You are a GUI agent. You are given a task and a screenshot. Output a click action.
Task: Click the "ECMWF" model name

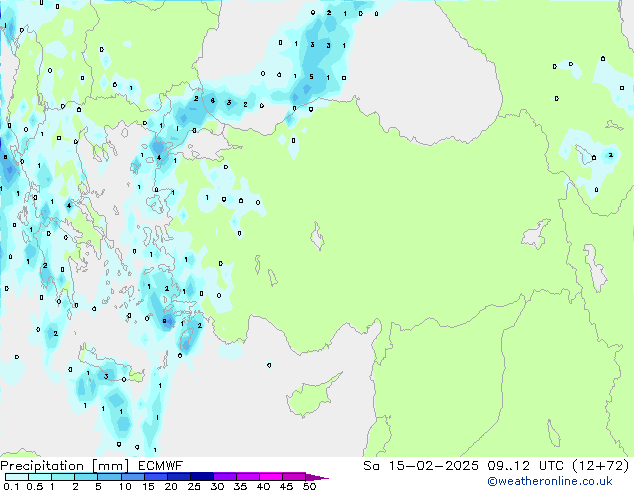161,466
